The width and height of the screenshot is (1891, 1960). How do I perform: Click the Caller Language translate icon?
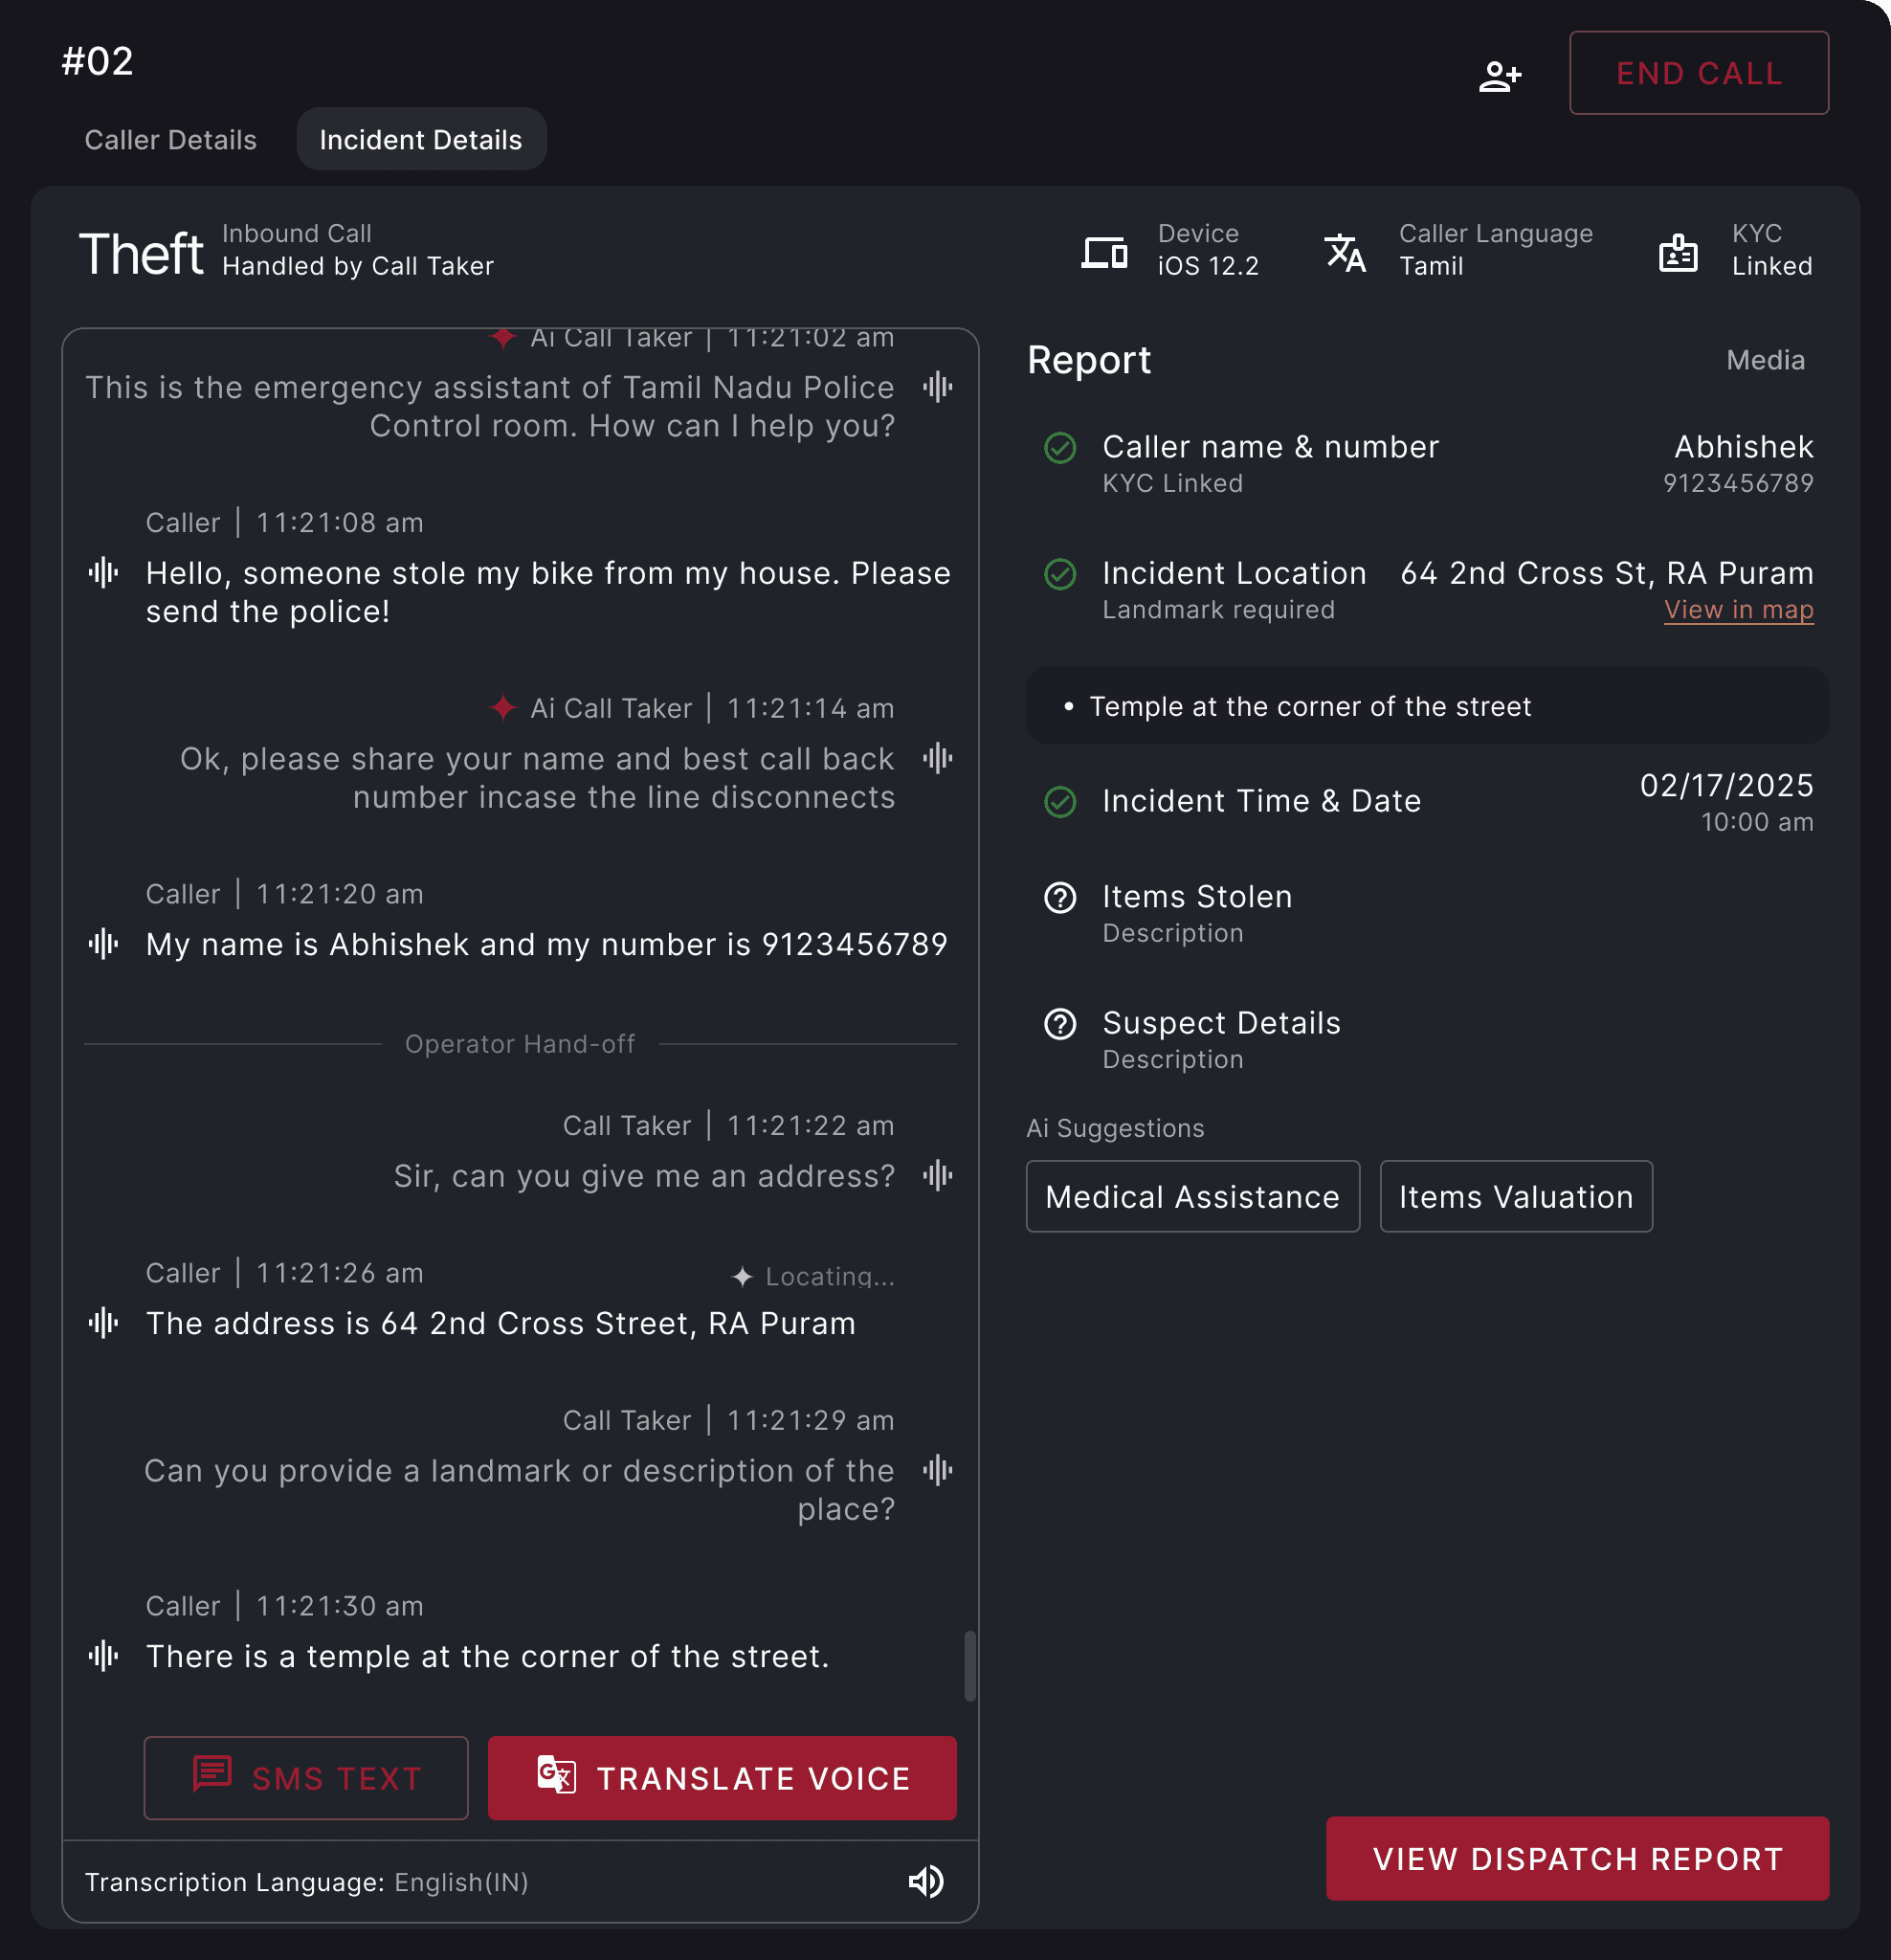pos(1345,252)
